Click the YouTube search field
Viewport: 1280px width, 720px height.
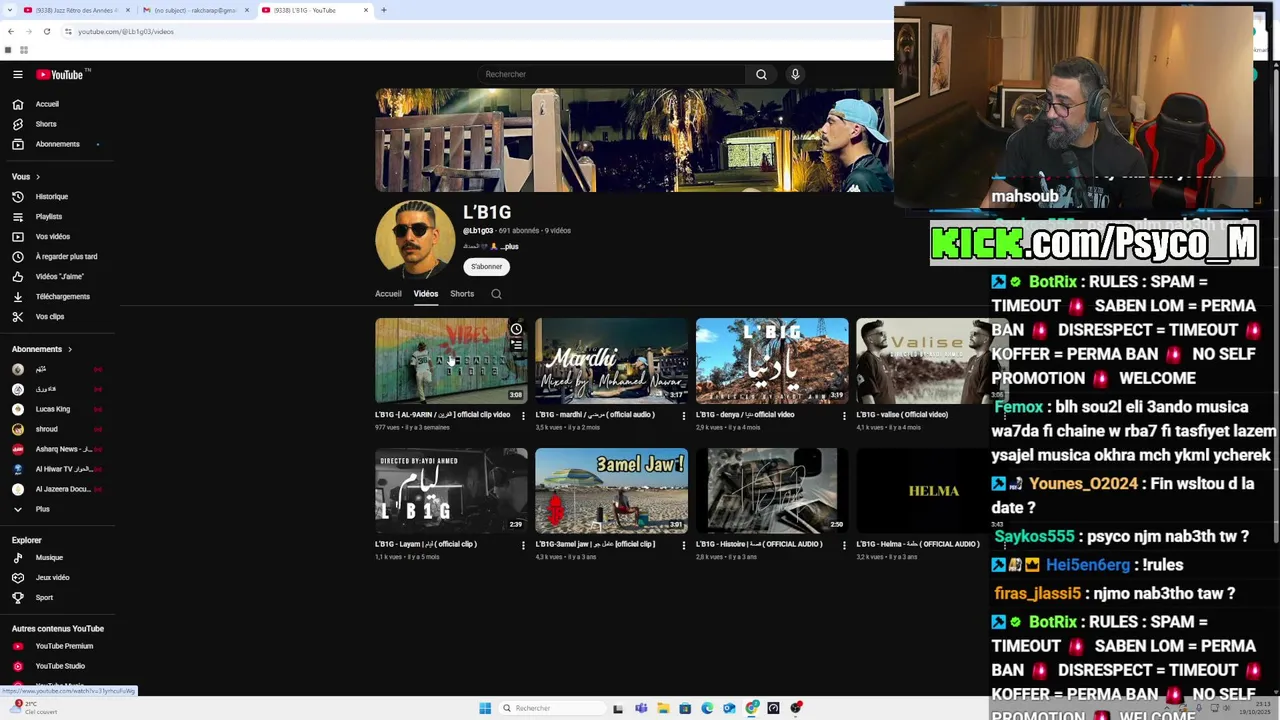point(611,74)
